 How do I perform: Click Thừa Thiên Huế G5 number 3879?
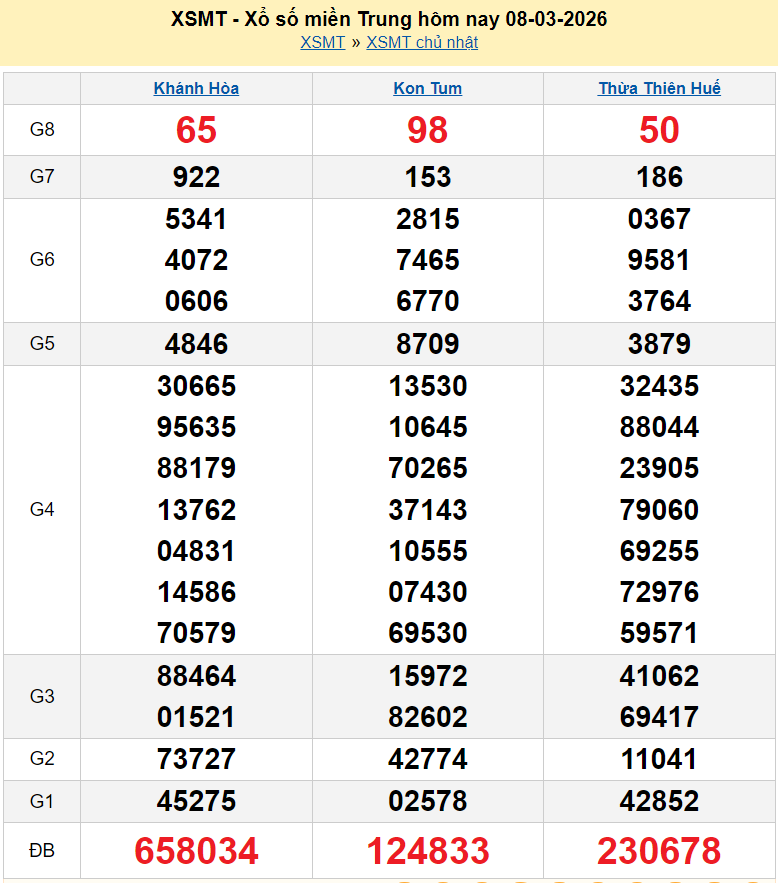(x=659, y=344)
